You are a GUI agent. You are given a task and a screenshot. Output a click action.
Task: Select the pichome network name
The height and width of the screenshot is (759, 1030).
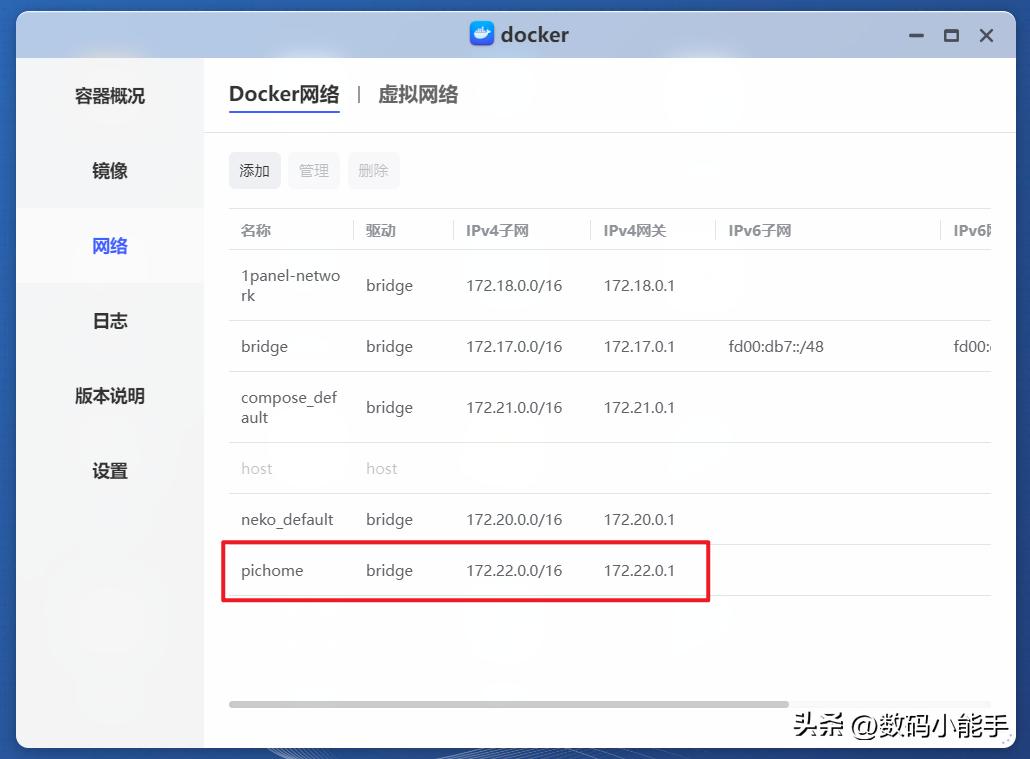(x=272, y=570)
